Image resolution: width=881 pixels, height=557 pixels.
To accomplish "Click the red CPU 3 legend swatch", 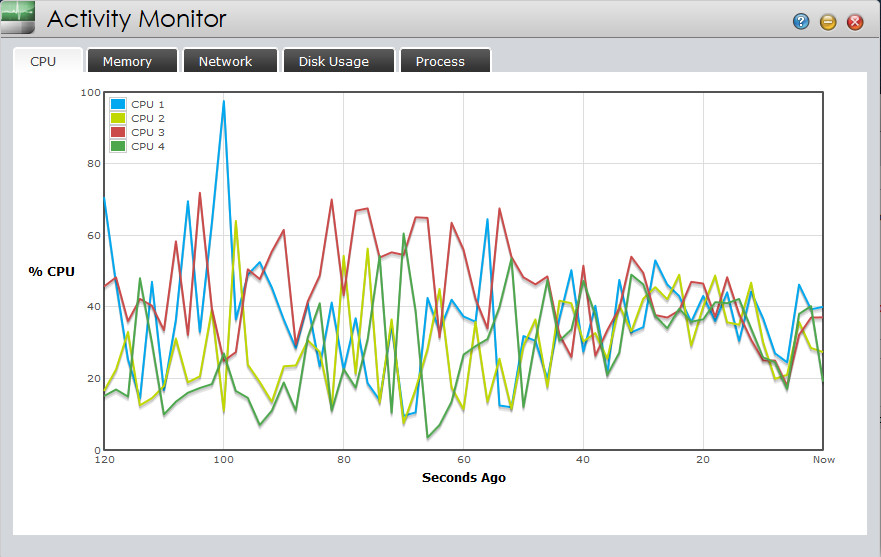I will pos(118,132).
